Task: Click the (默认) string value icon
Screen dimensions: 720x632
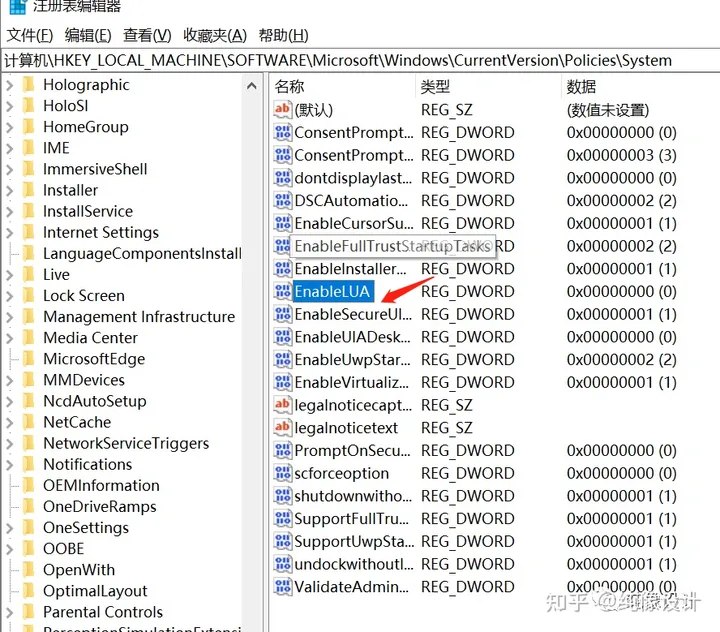Action: 282,109
